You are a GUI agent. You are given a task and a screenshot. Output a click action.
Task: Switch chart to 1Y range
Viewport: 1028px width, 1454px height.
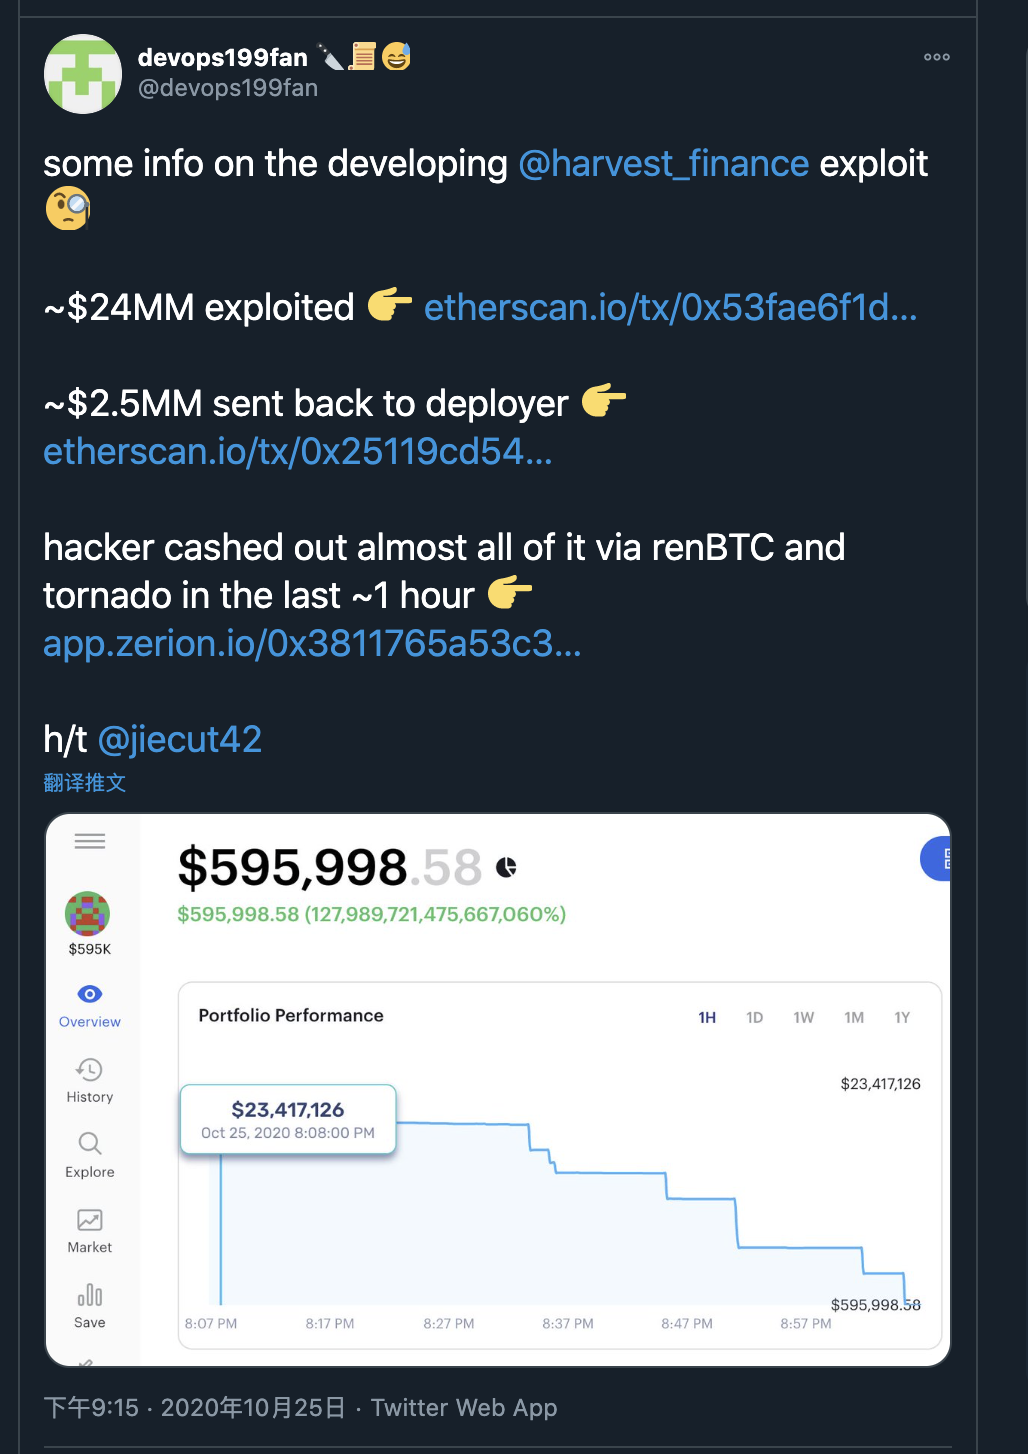coord(902,1018)
